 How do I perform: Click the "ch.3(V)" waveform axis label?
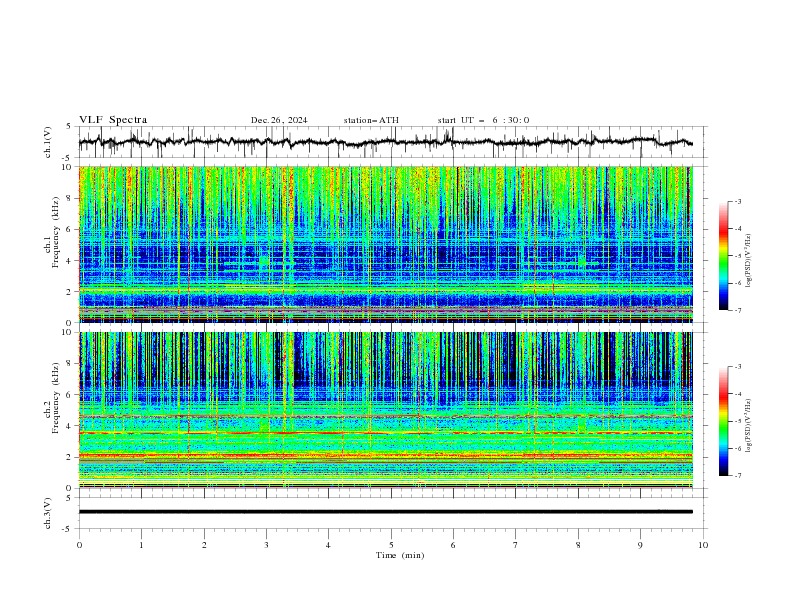click(48, 513)
